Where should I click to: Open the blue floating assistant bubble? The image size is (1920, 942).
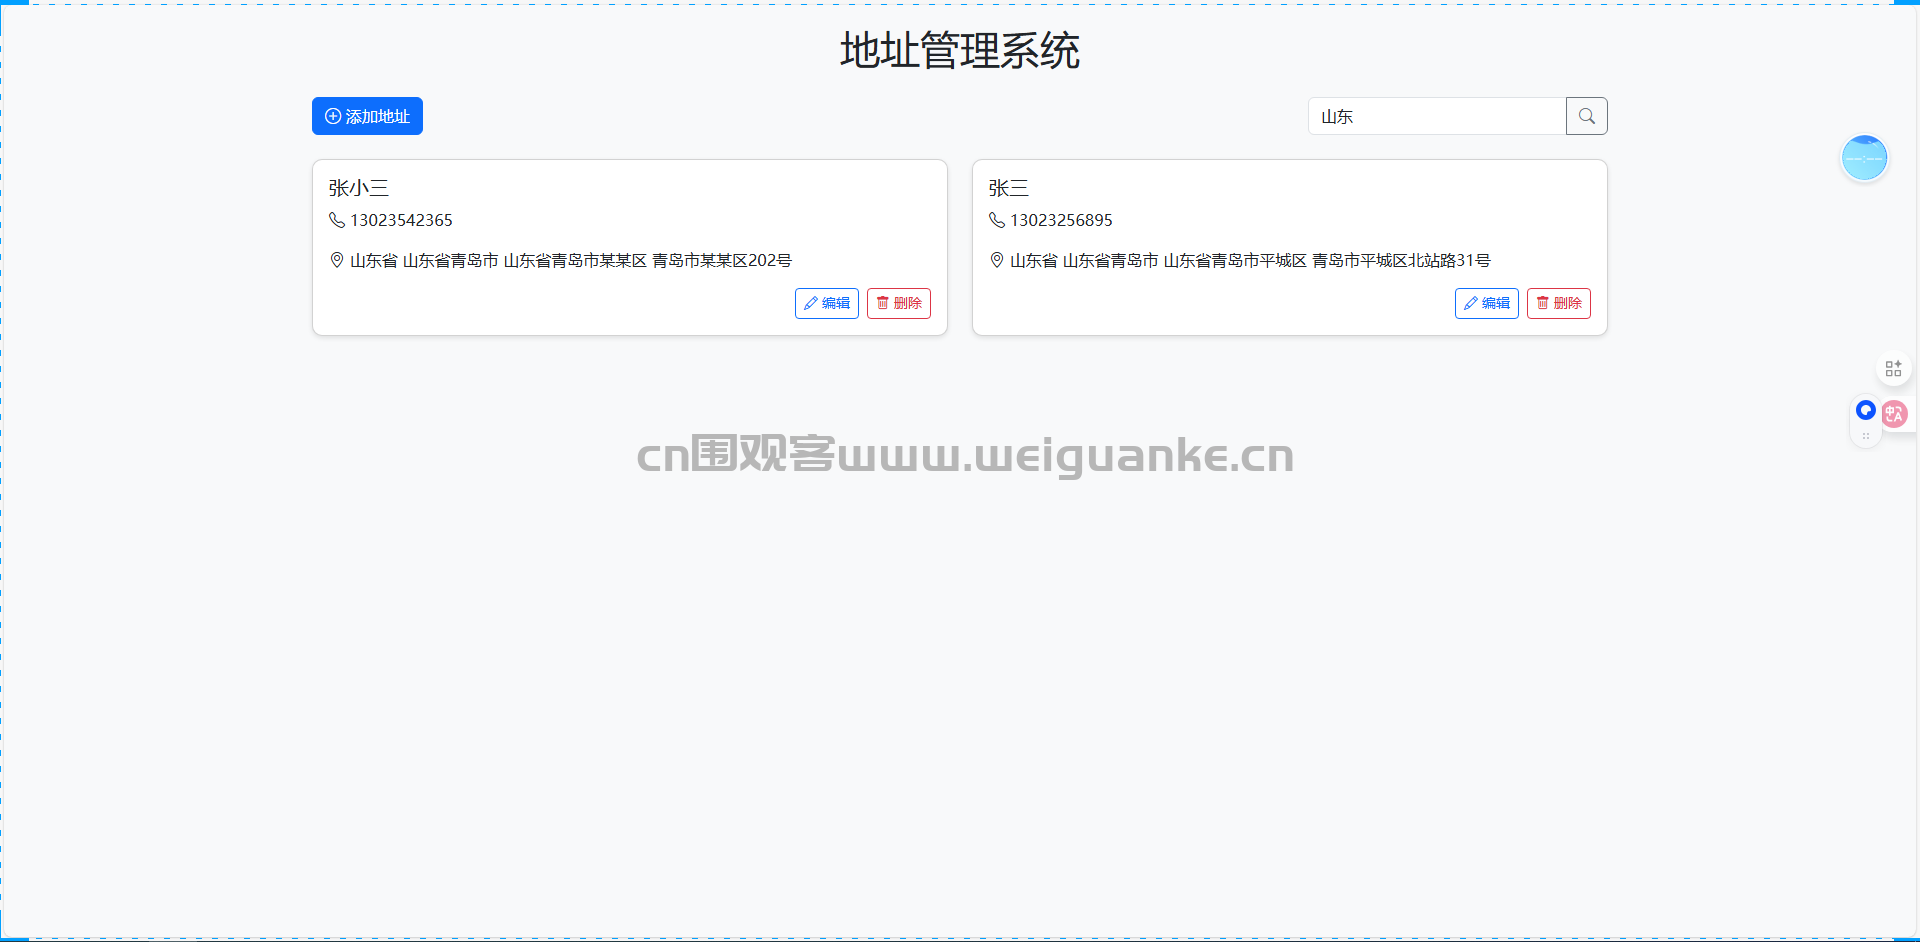(x=1865, y=158)
